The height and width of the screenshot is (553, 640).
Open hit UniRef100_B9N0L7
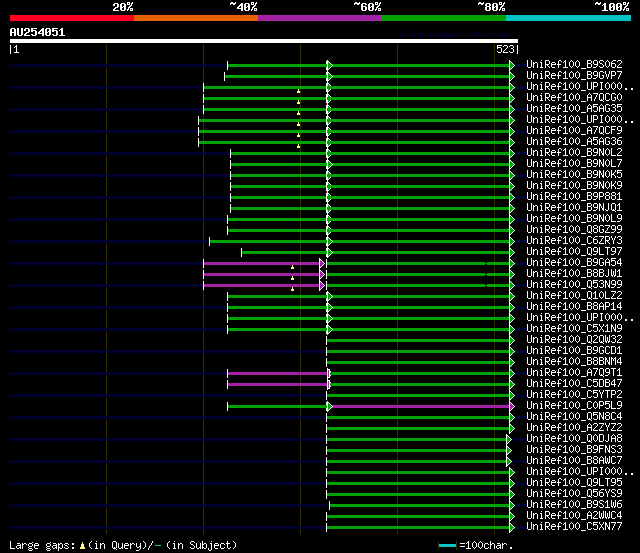tap(574, 164)
